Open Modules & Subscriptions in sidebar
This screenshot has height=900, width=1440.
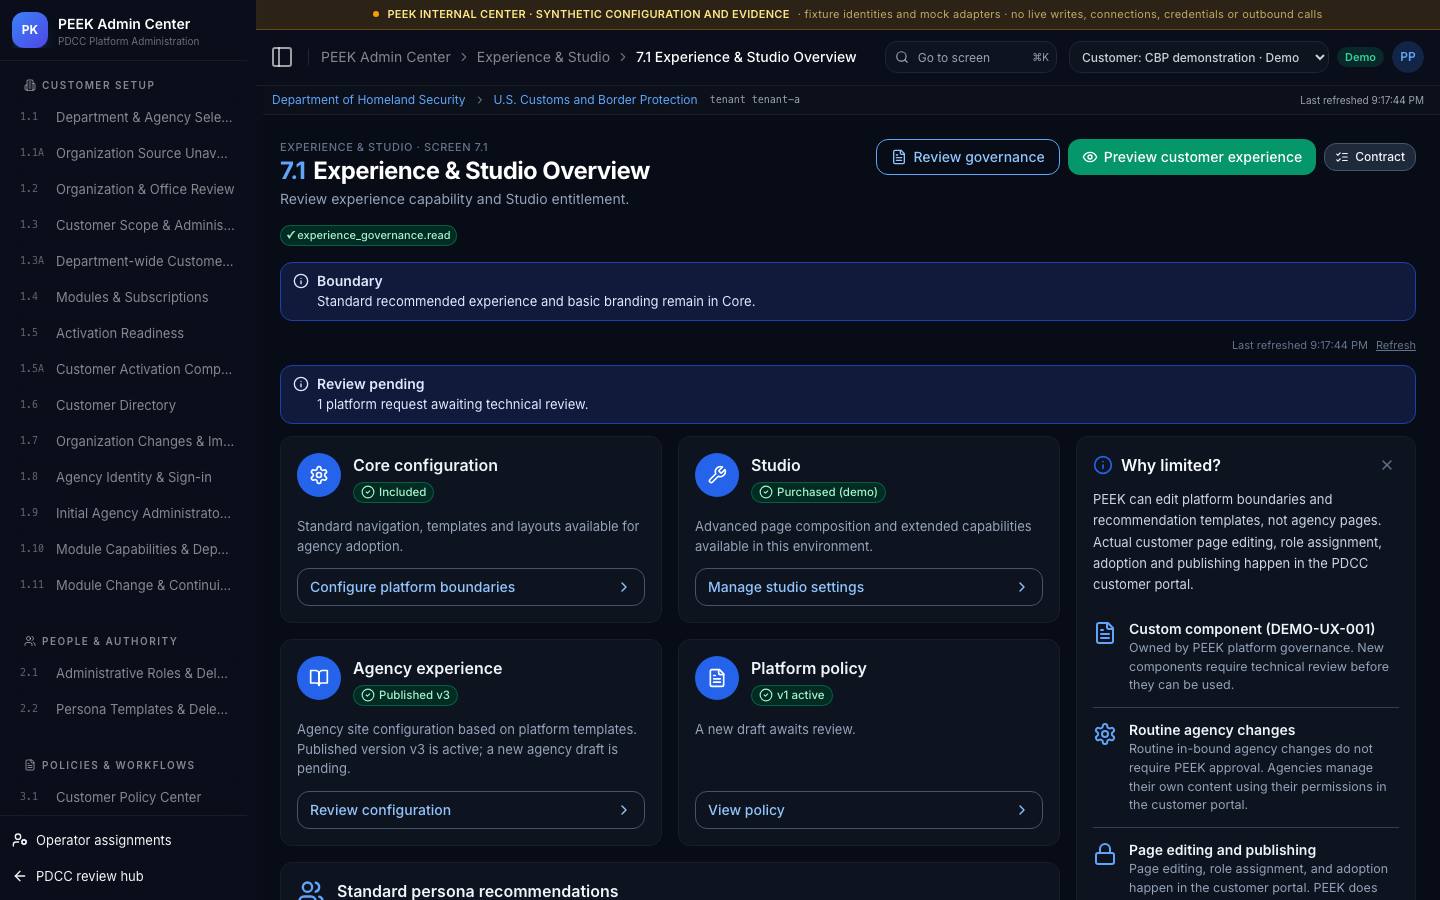pos(126,297)
